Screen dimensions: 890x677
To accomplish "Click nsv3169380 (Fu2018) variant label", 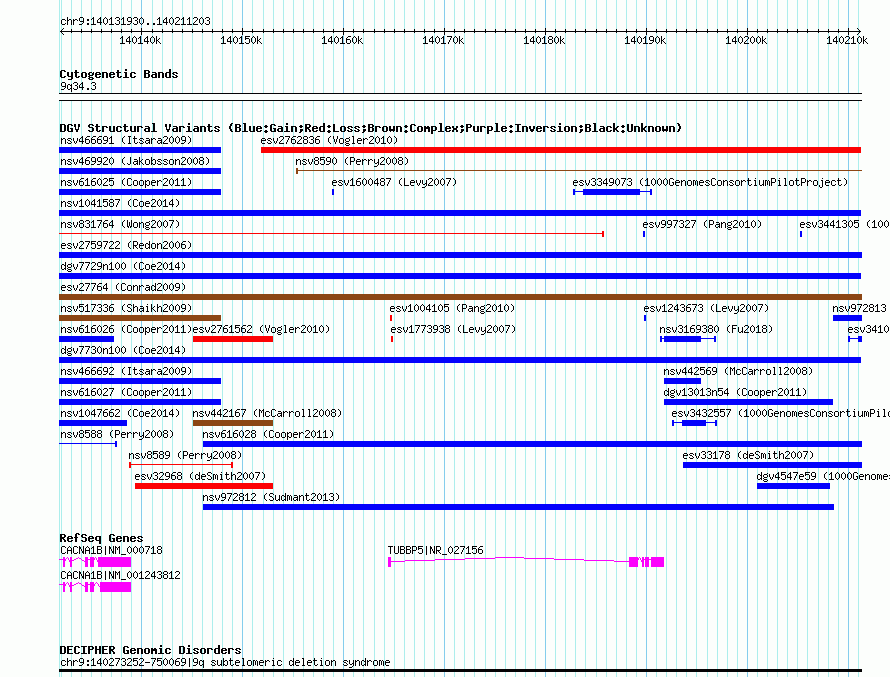I will (716, 329).
